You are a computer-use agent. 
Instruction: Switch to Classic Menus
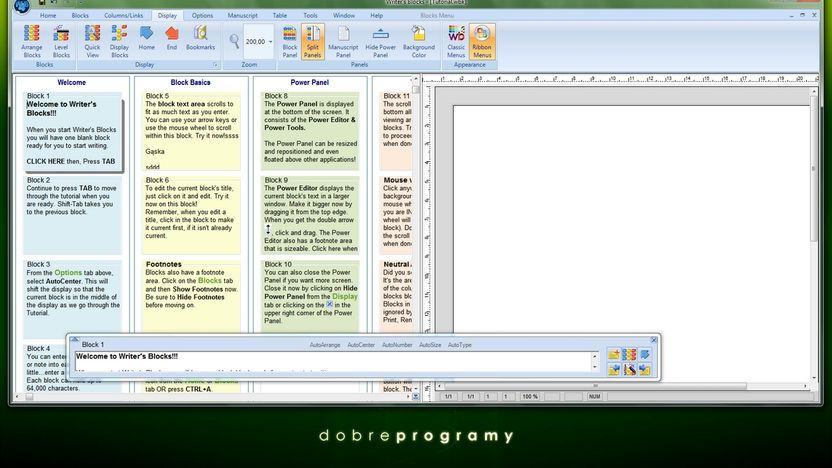456,41
